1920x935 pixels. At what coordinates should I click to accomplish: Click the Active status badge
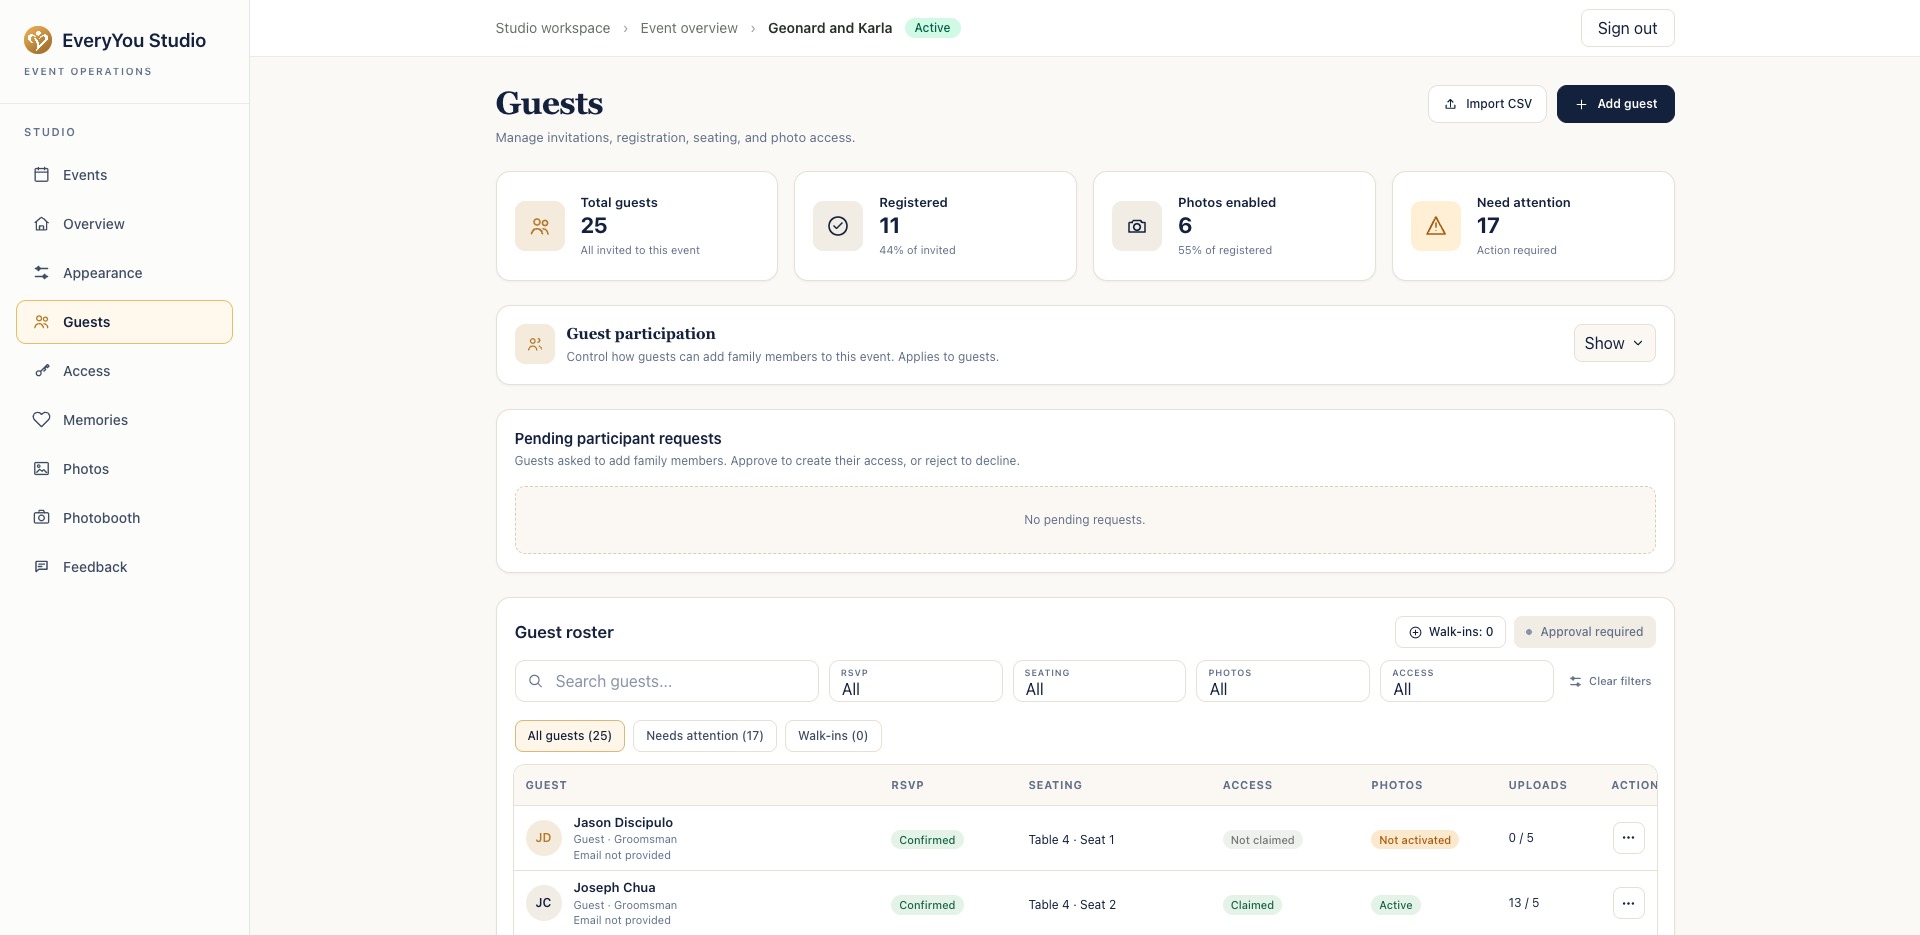pyautogui.click(x=932, y=28)
